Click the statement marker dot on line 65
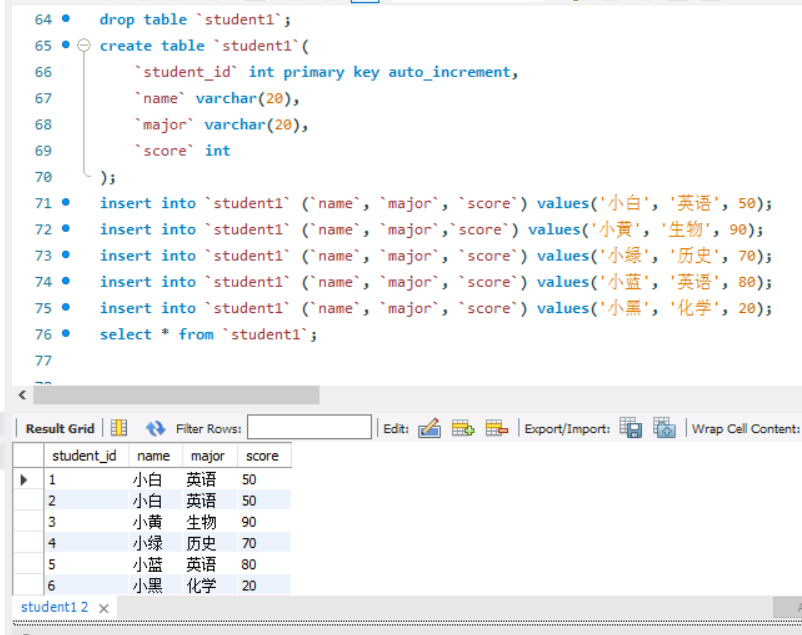This screenshot has width=802, height=635. (65, 45)
